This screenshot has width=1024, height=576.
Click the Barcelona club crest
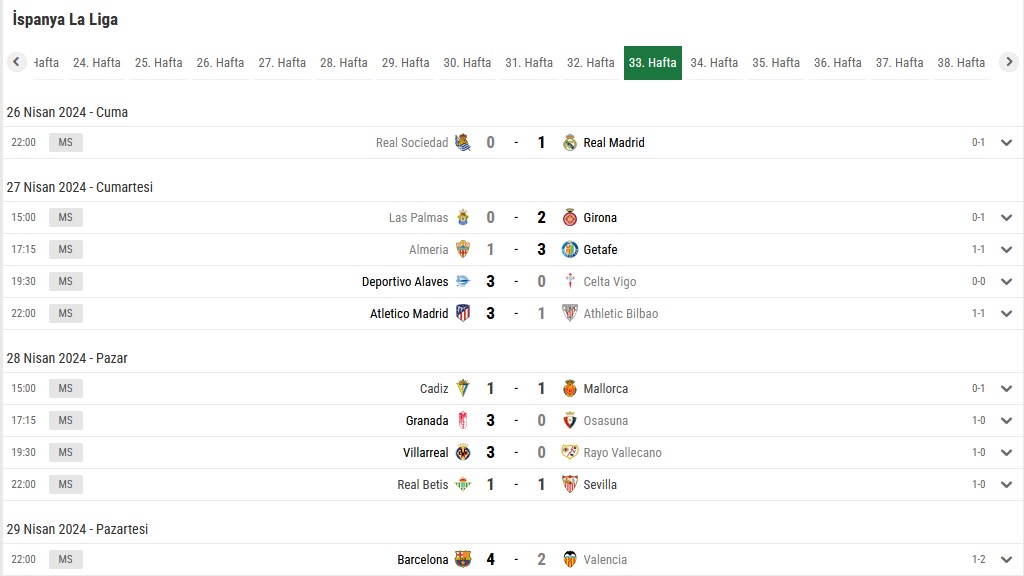463,559
